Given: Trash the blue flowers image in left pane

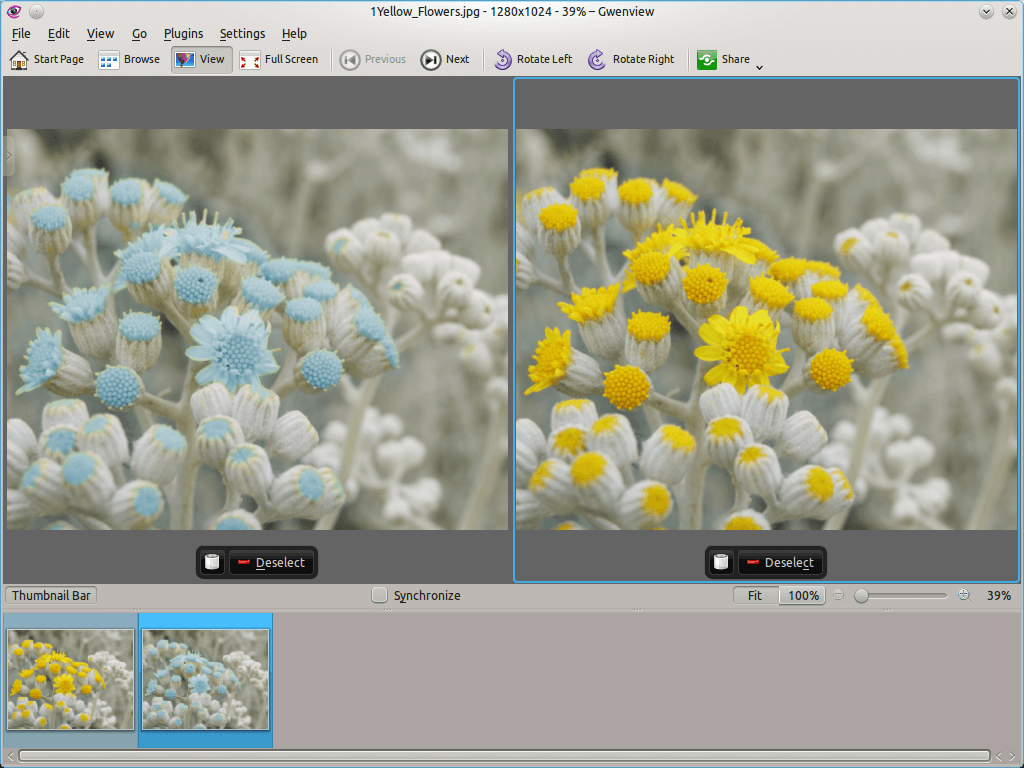Looking at the screenshot, I should coord(211,562).
